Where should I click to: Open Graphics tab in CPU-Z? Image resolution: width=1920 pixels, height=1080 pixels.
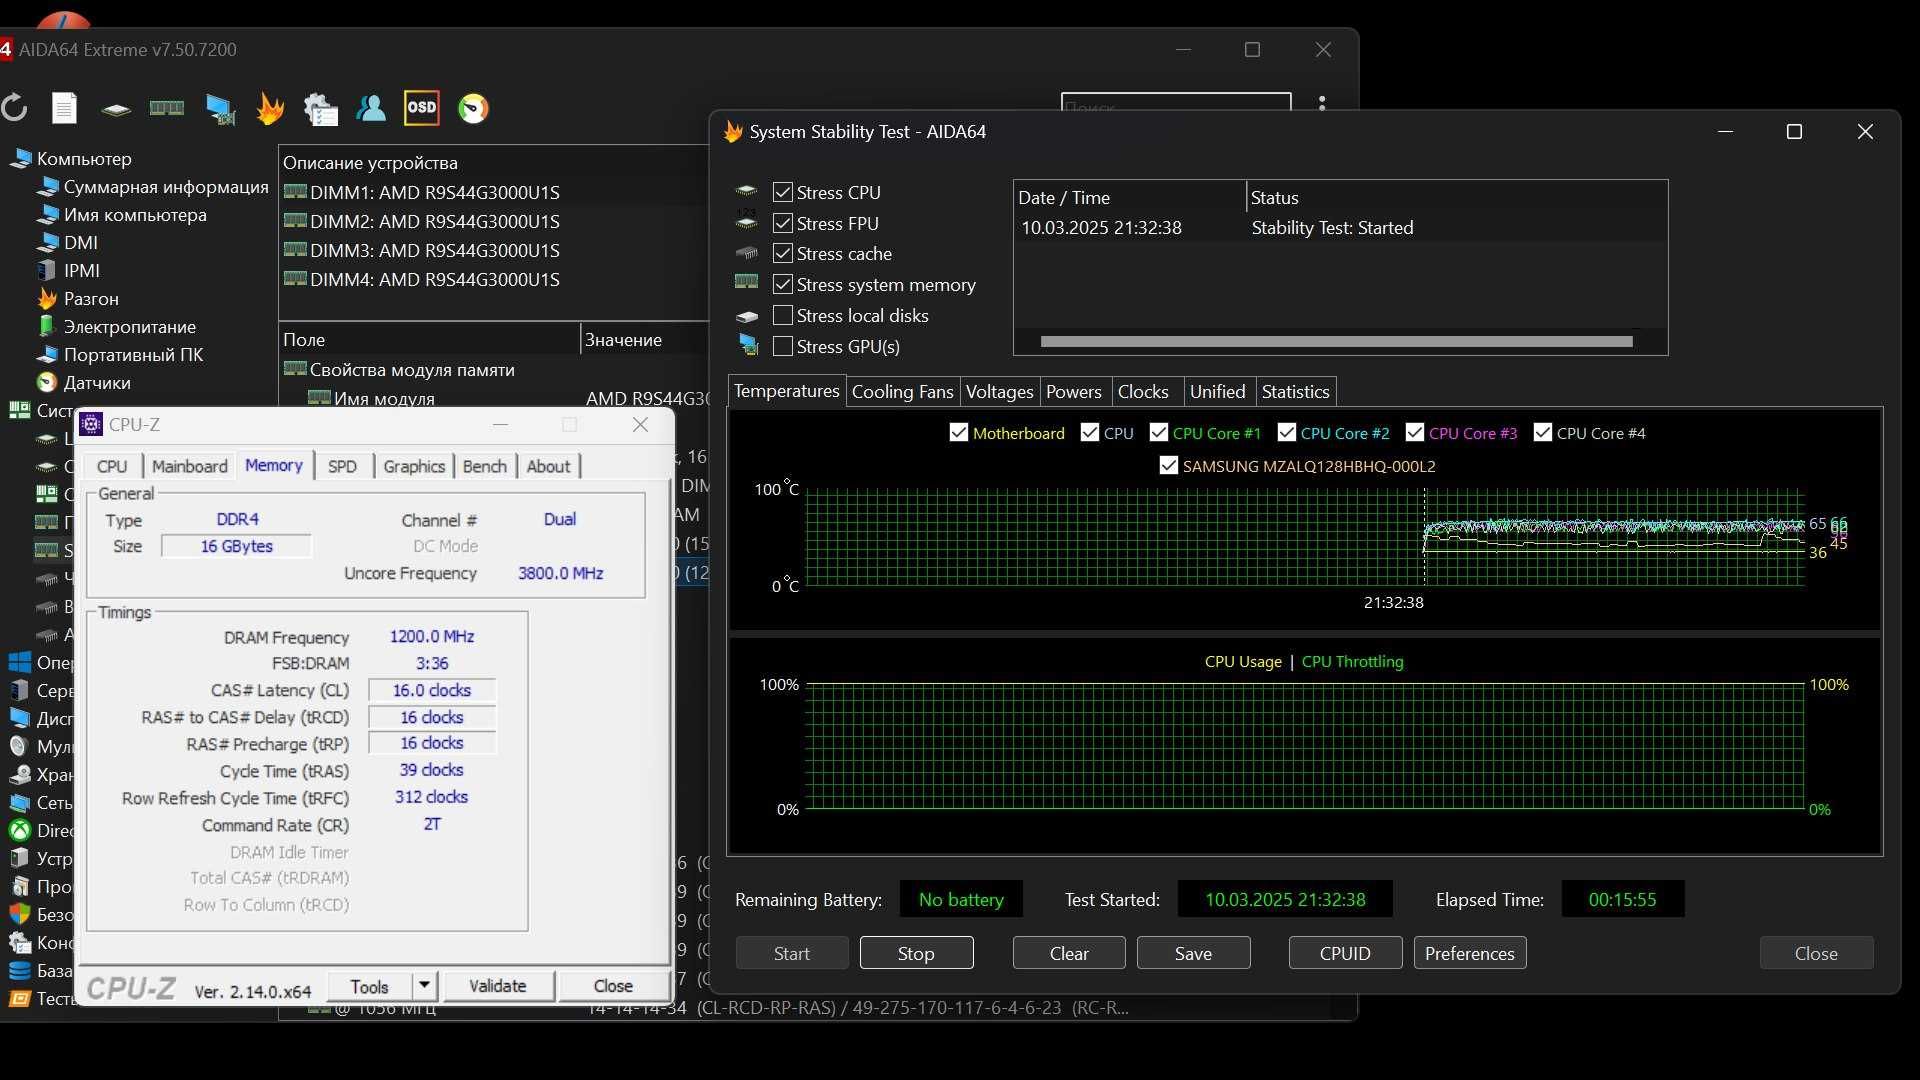(x=414, y=466)
